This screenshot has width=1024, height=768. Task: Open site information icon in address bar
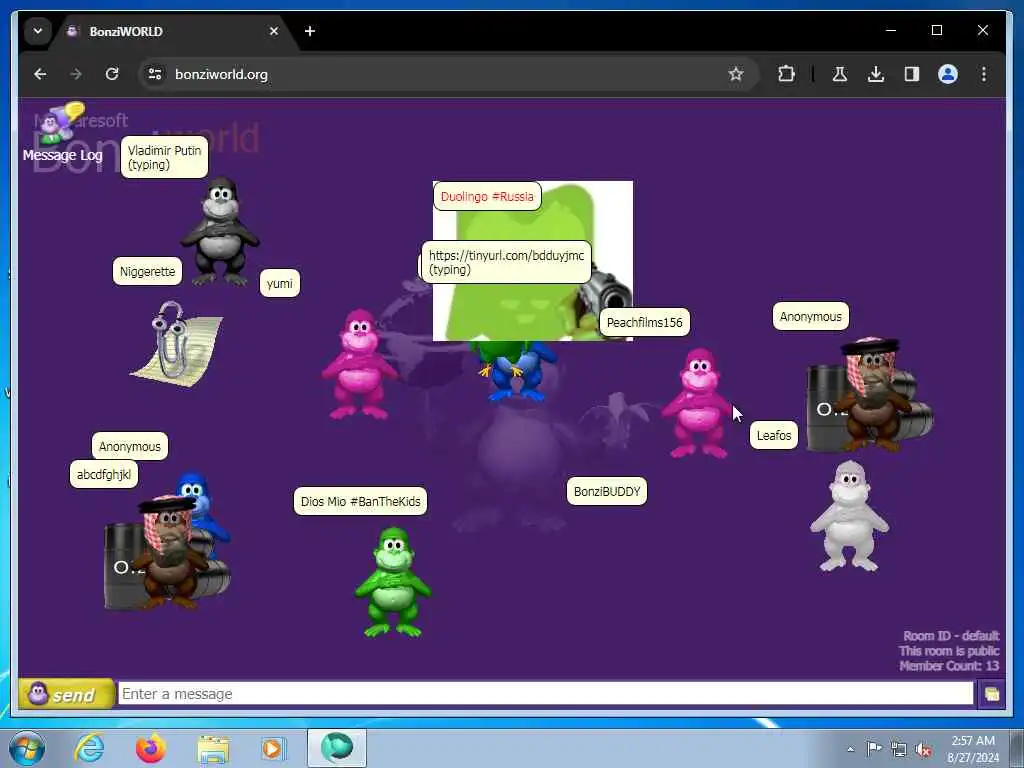point(155,74)
